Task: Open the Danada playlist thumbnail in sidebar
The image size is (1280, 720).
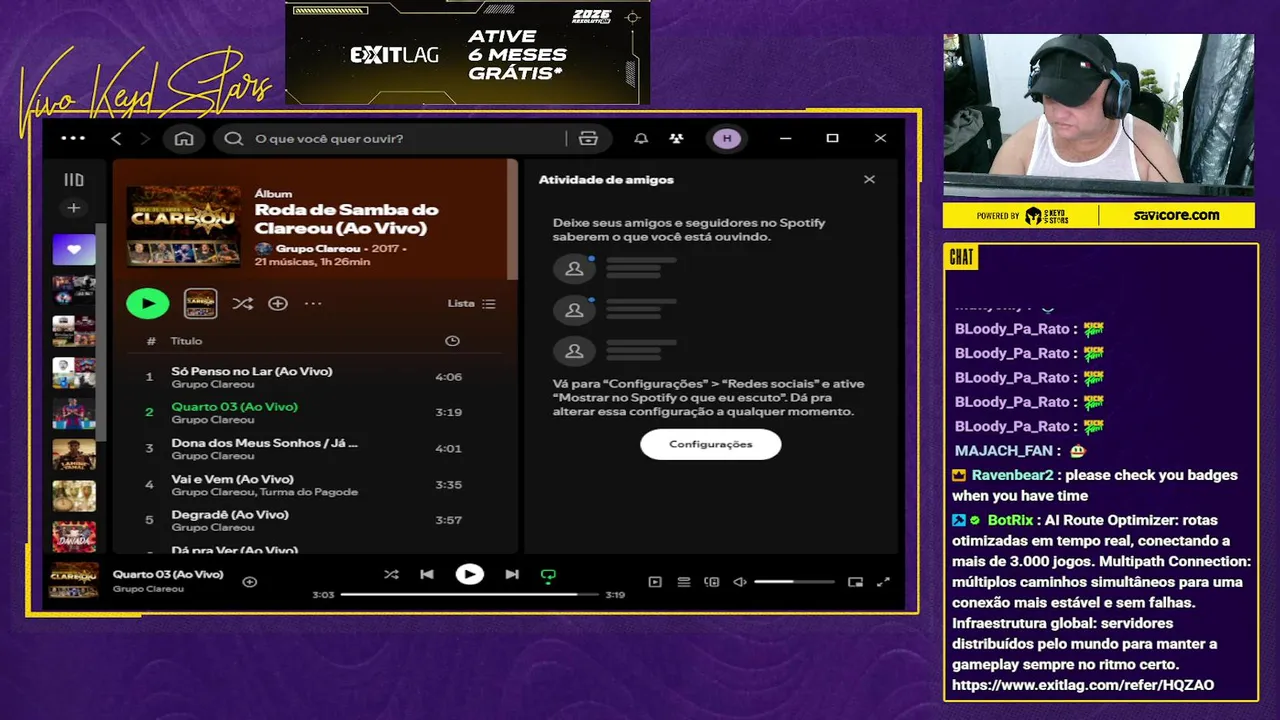Action: [x=74, y=536]
